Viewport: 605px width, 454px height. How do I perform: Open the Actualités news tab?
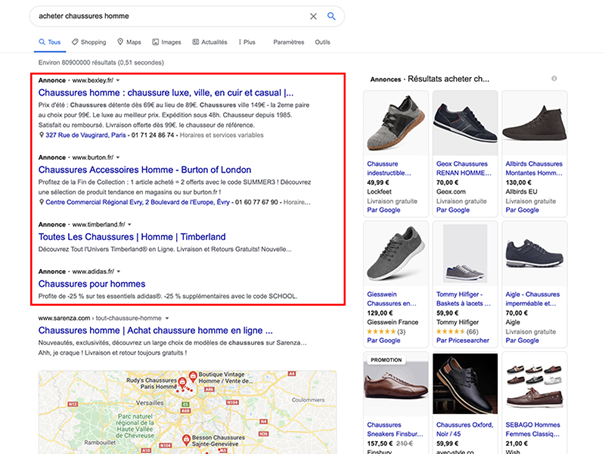point(210,43)
